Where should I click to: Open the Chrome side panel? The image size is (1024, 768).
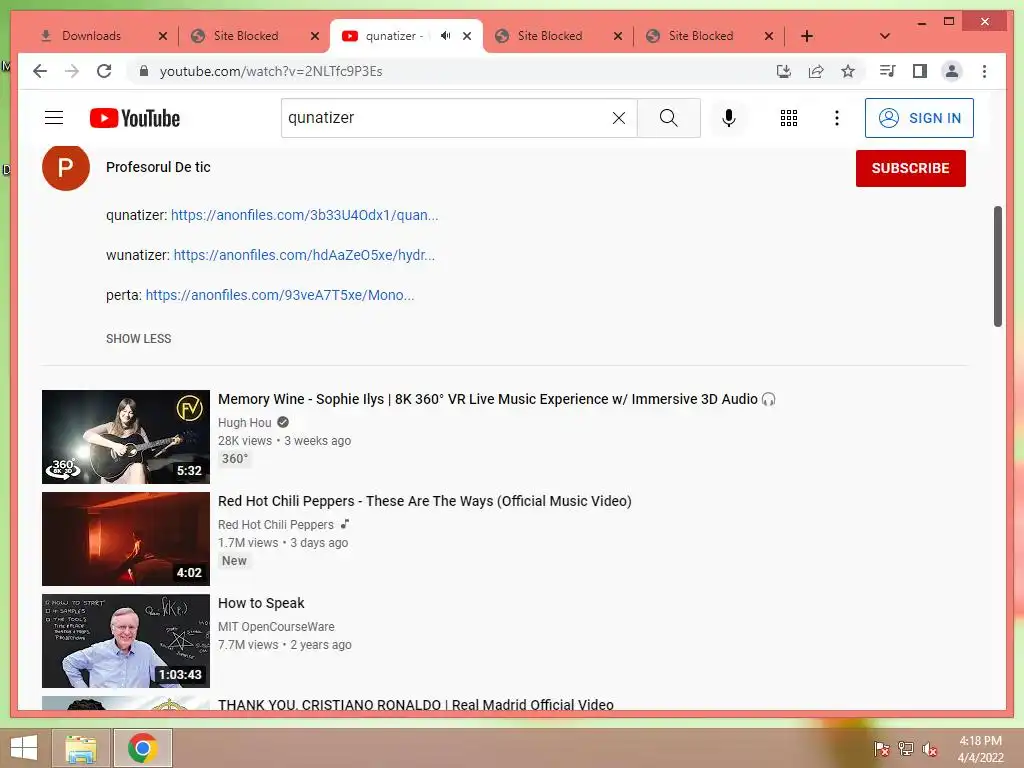tap(920, 71)
